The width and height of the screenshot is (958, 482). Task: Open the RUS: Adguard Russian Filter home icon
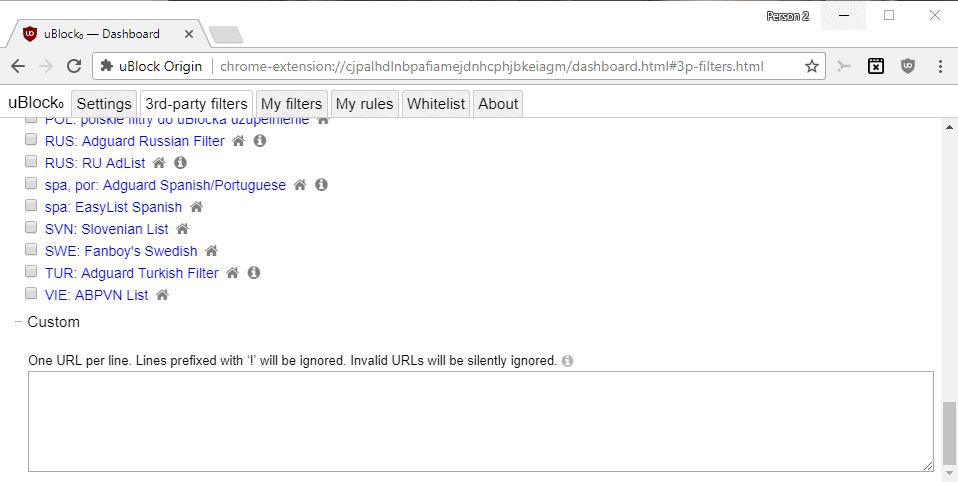pyautogui.click(x=238, y=141)
